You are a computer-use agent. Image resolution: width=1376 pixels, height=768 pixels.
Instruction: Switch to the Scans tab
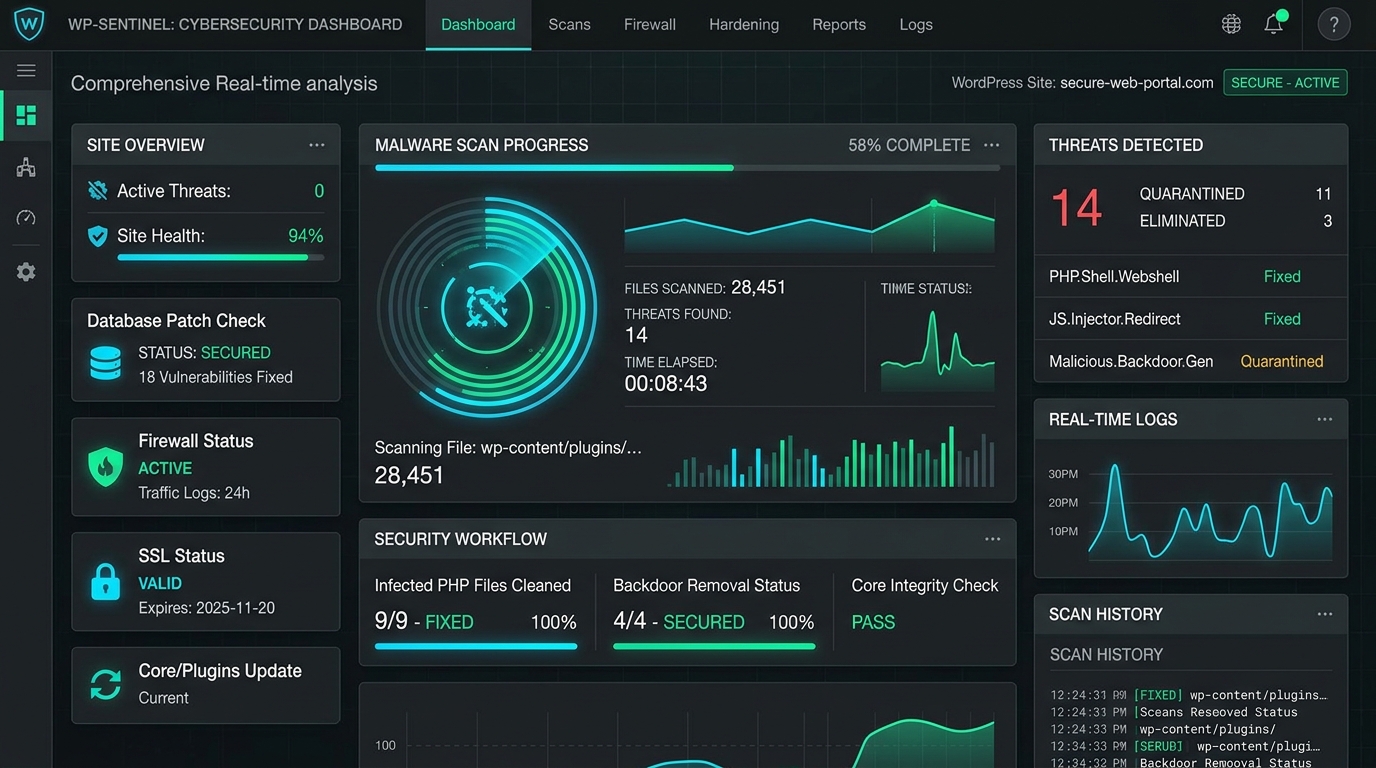[x=569, y=24]
